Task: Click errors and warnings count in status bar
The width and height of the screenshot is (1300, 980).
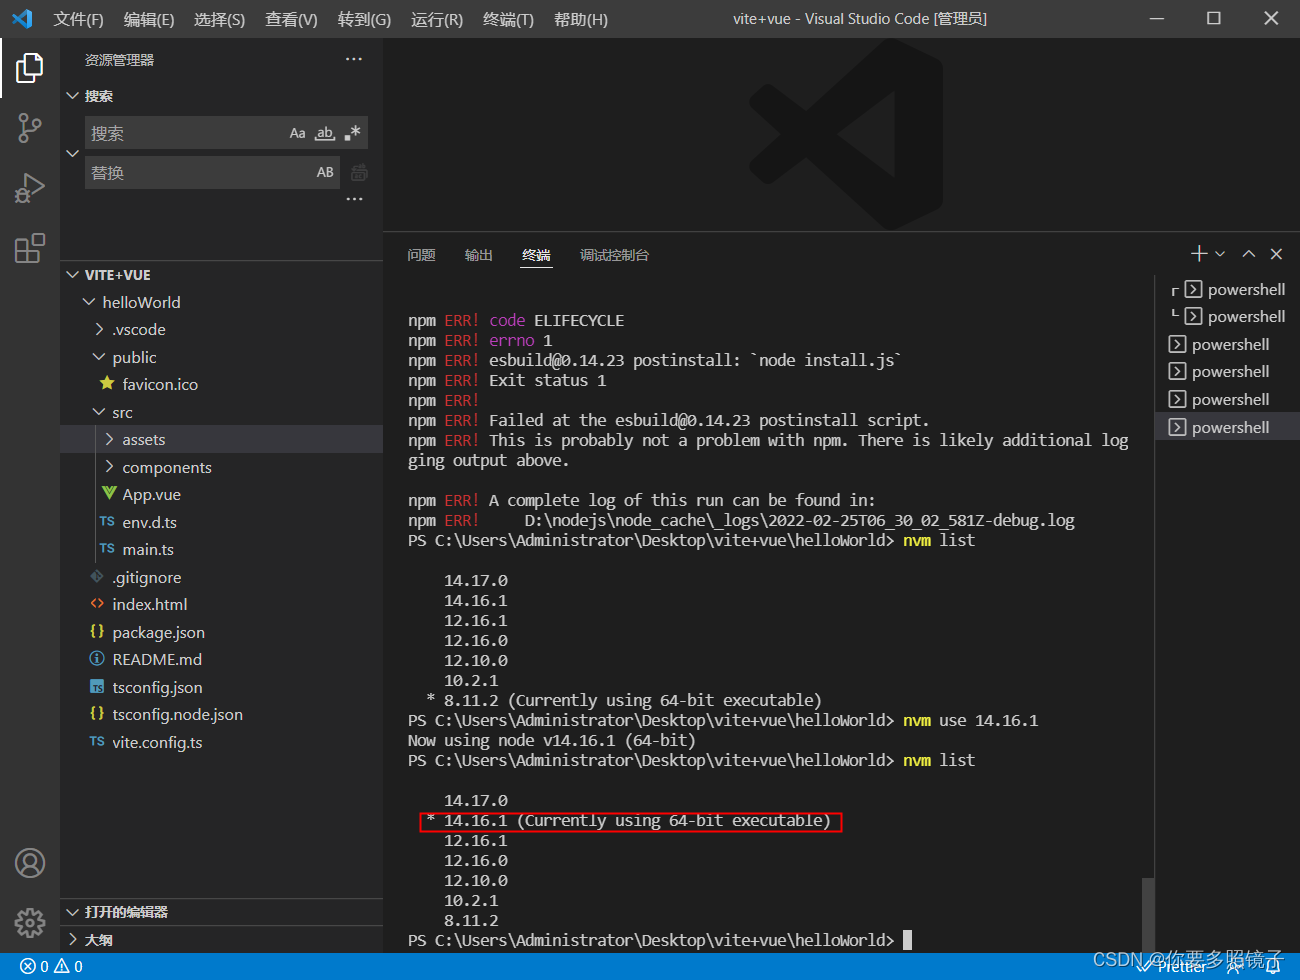Action: click(x=51, y=966)
